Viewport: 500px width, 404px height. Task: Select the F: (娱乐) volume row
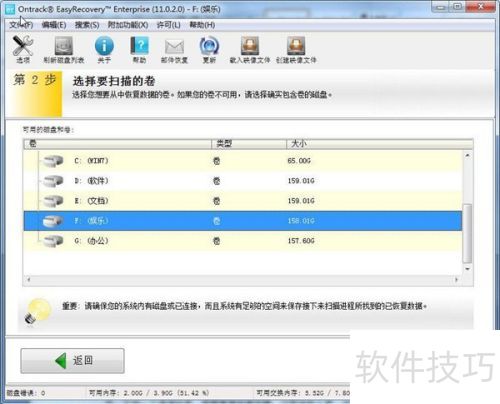click(x=243, y=221)
